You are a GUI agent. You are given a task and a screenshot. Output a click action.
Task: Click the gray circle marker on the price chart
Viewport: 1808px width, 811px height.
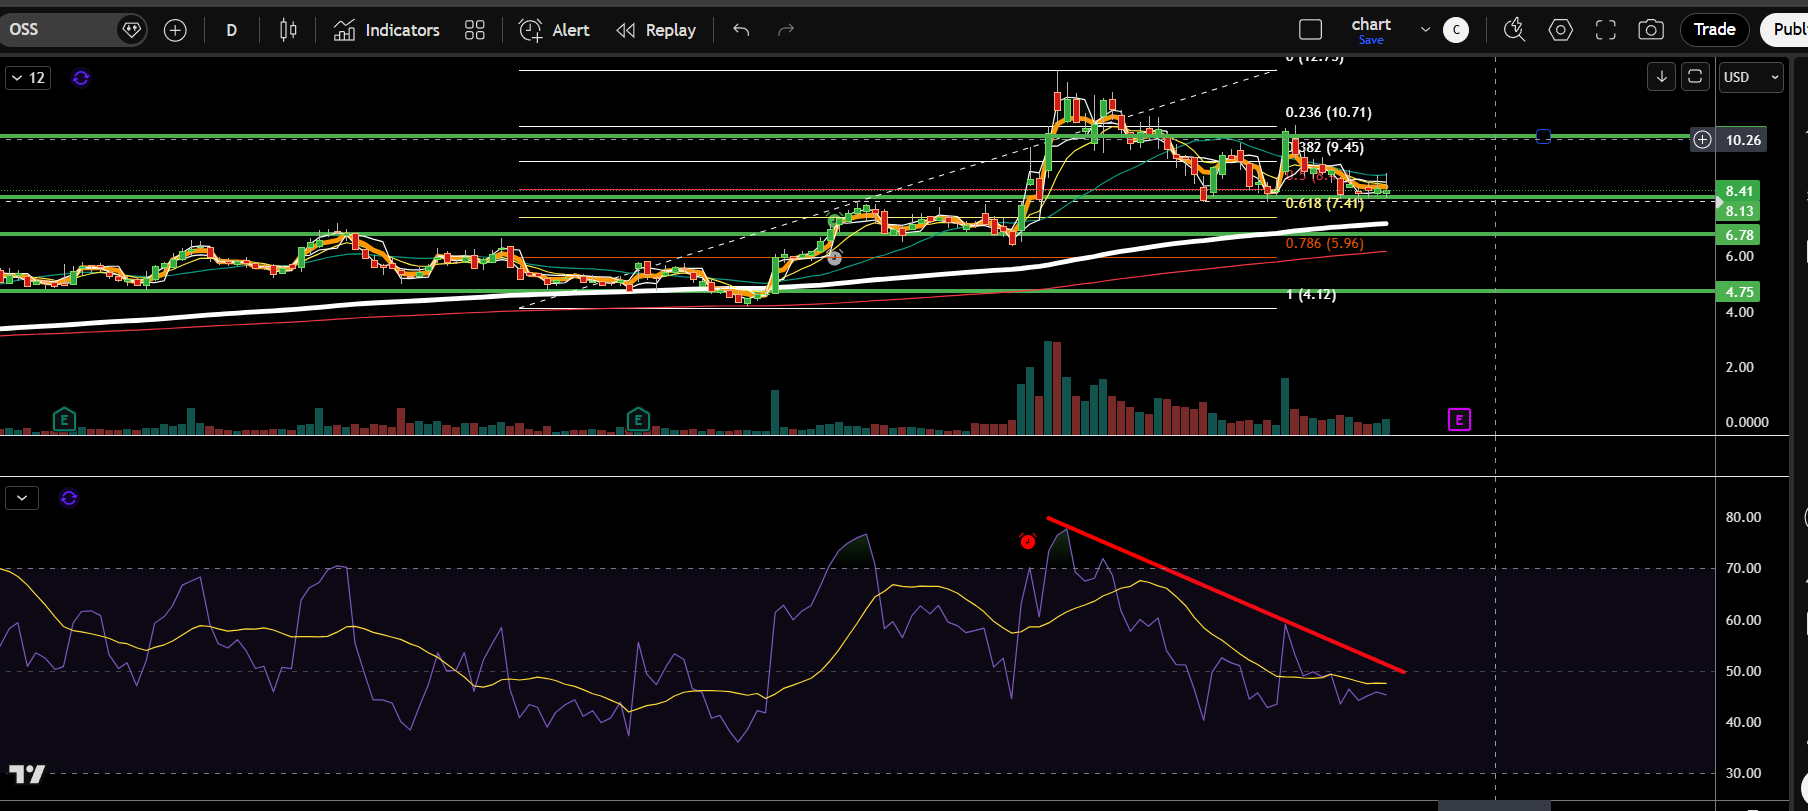point(834,258)
